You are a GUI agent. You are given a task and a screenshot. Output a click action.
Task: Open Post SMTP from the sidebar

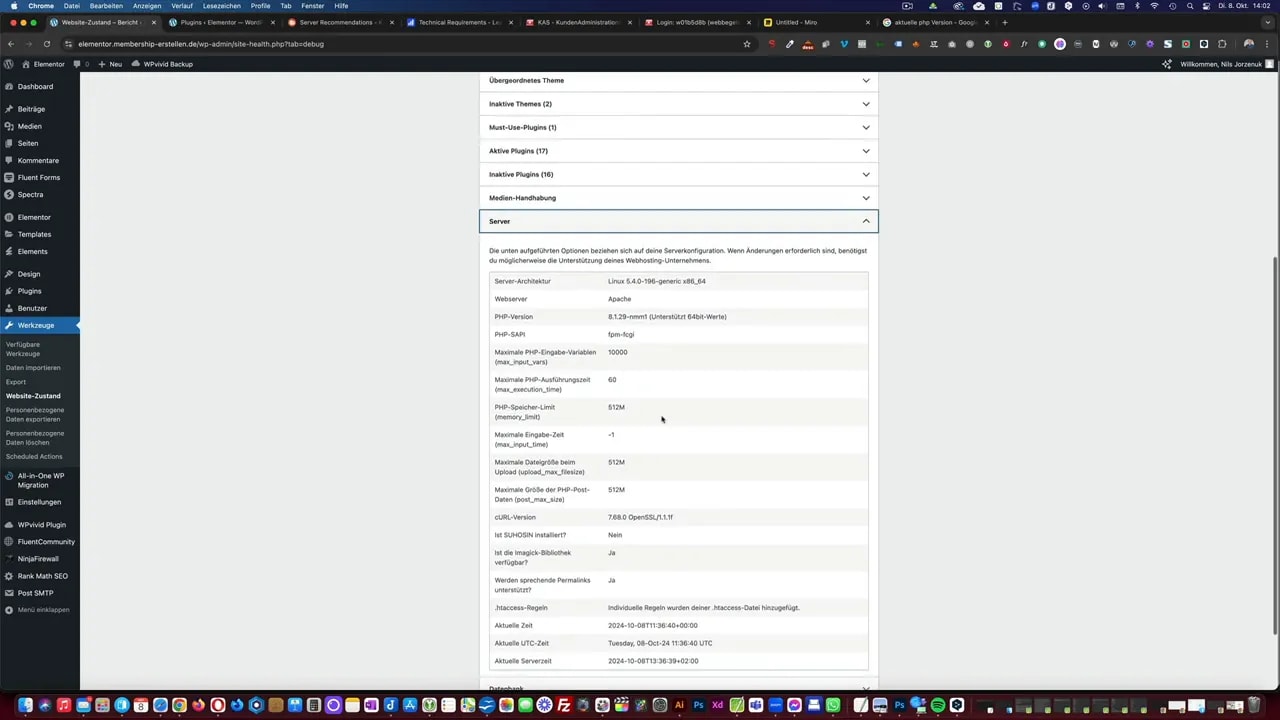click(35, 592)
